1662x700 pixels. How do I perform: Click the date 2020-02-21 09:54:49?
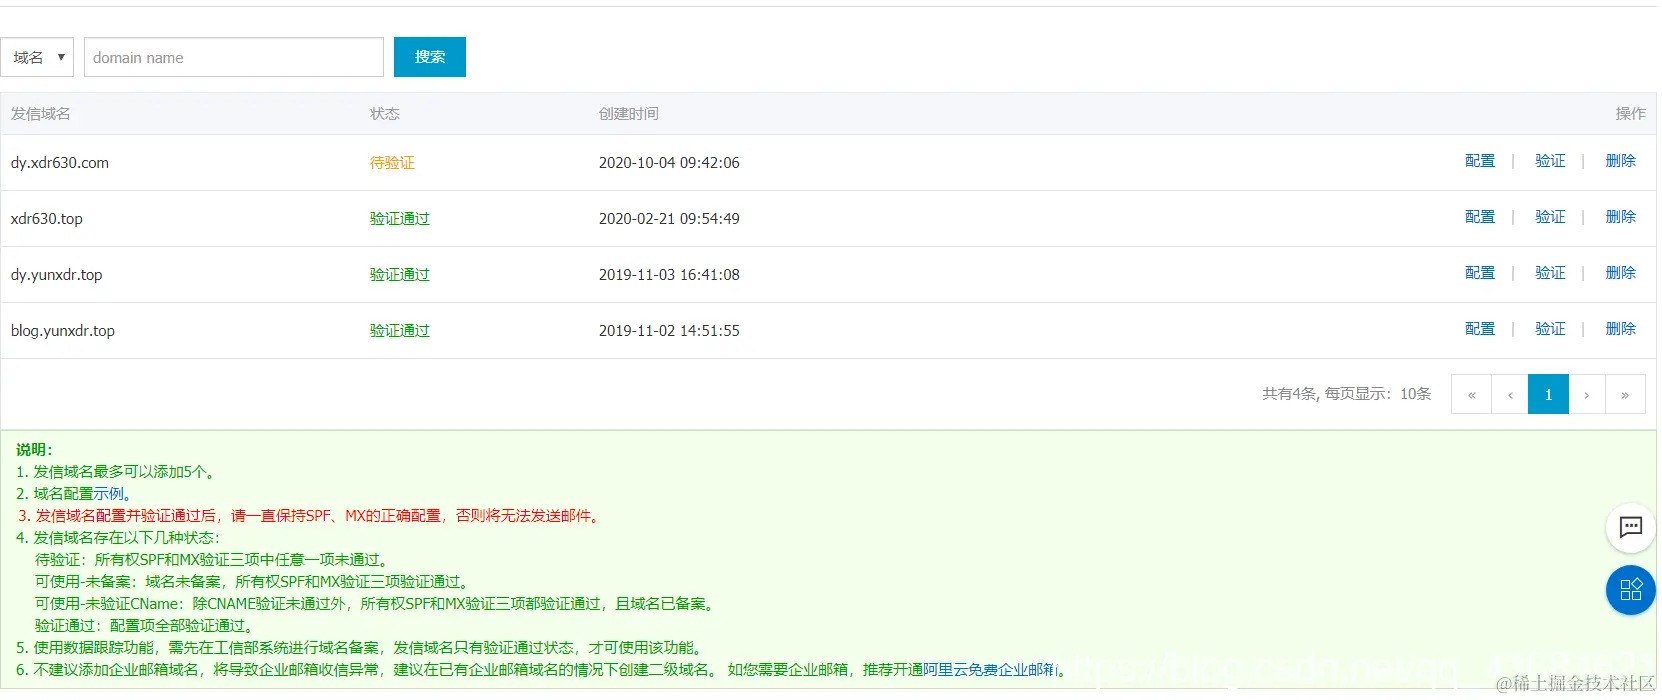coord(669,219)
